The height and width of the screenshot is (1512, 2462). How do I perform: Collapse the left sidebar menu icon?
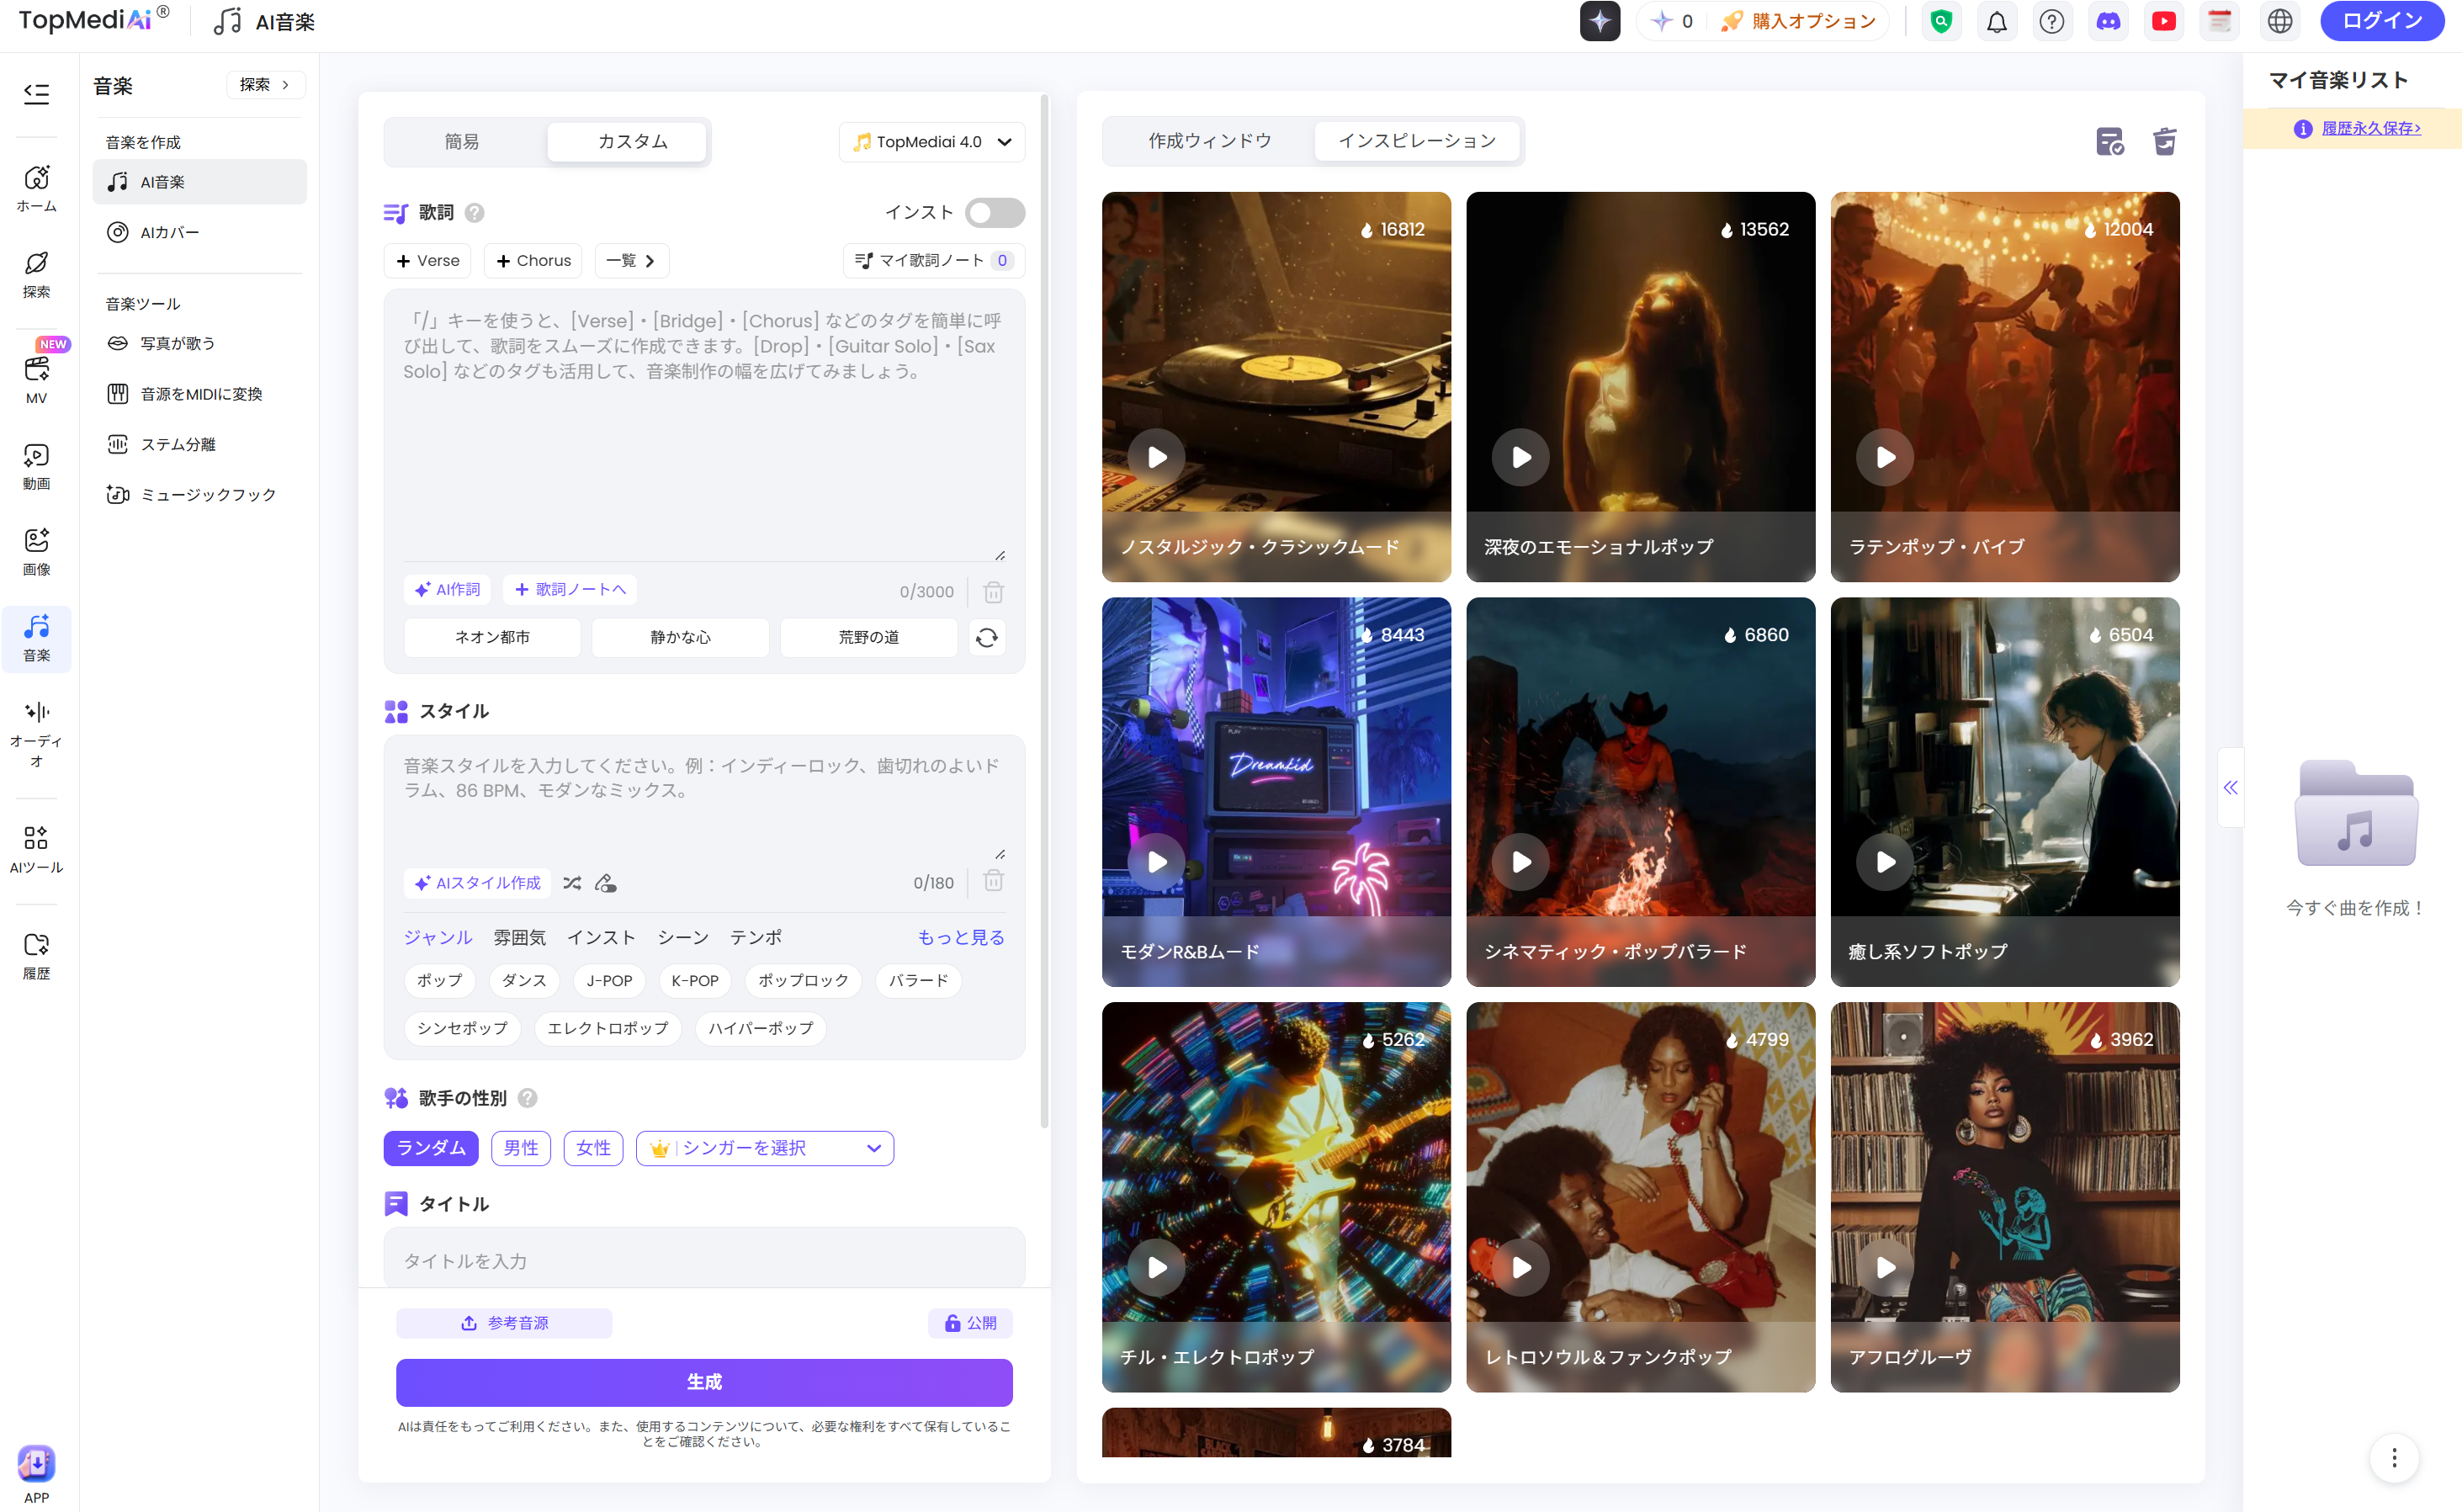click(x=37, y=93)
